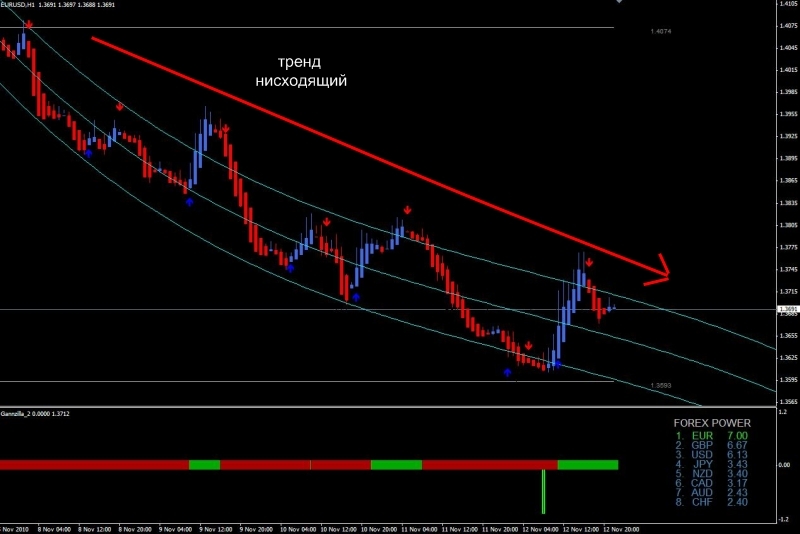Click the green vertical spike in the indicator window
The height and width of the screenshot is (534, 800).
(x=543, y=492)
